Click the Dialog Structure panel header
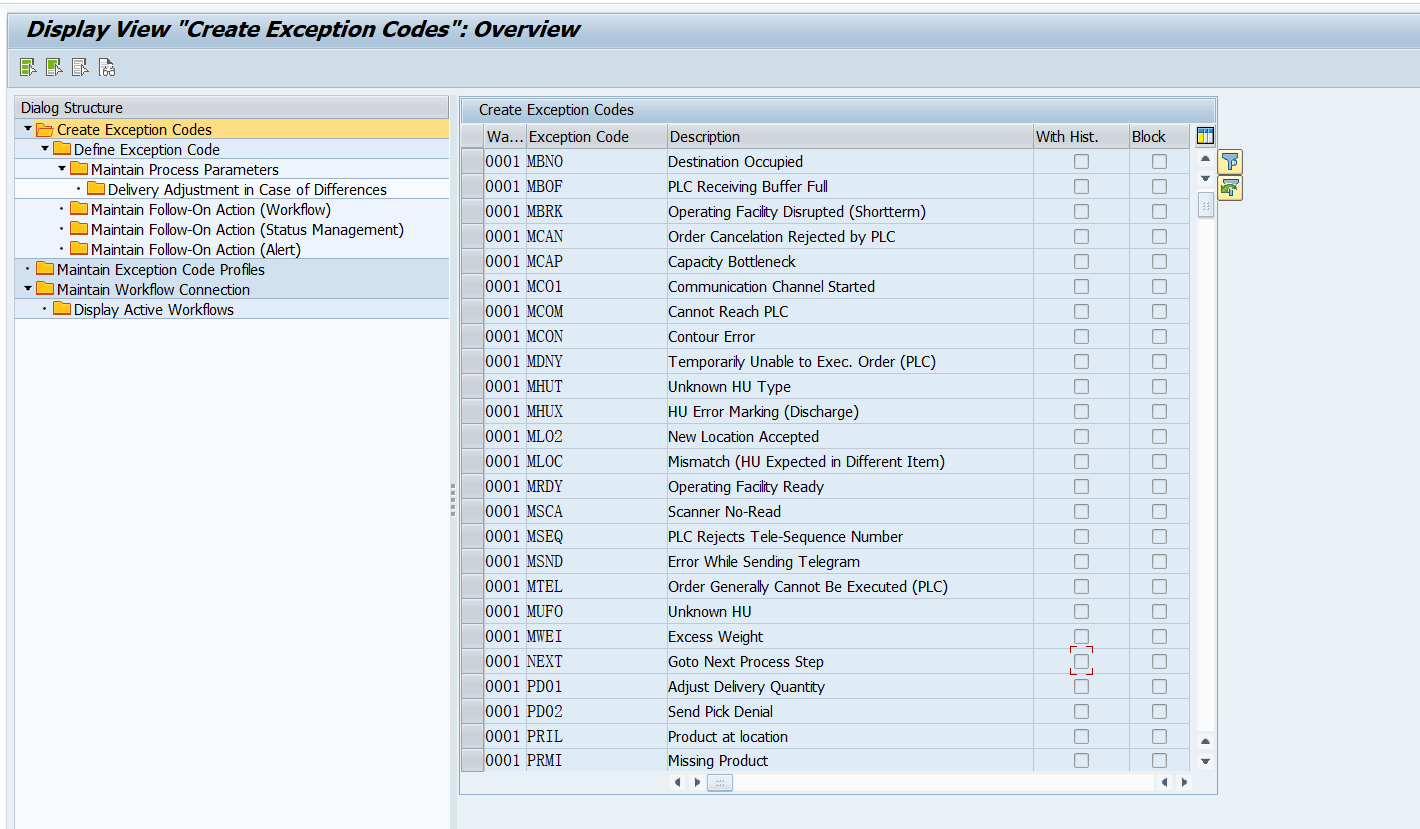Image resolution: width=1420 pixels, height=829 pixels. tap(232, 108)
